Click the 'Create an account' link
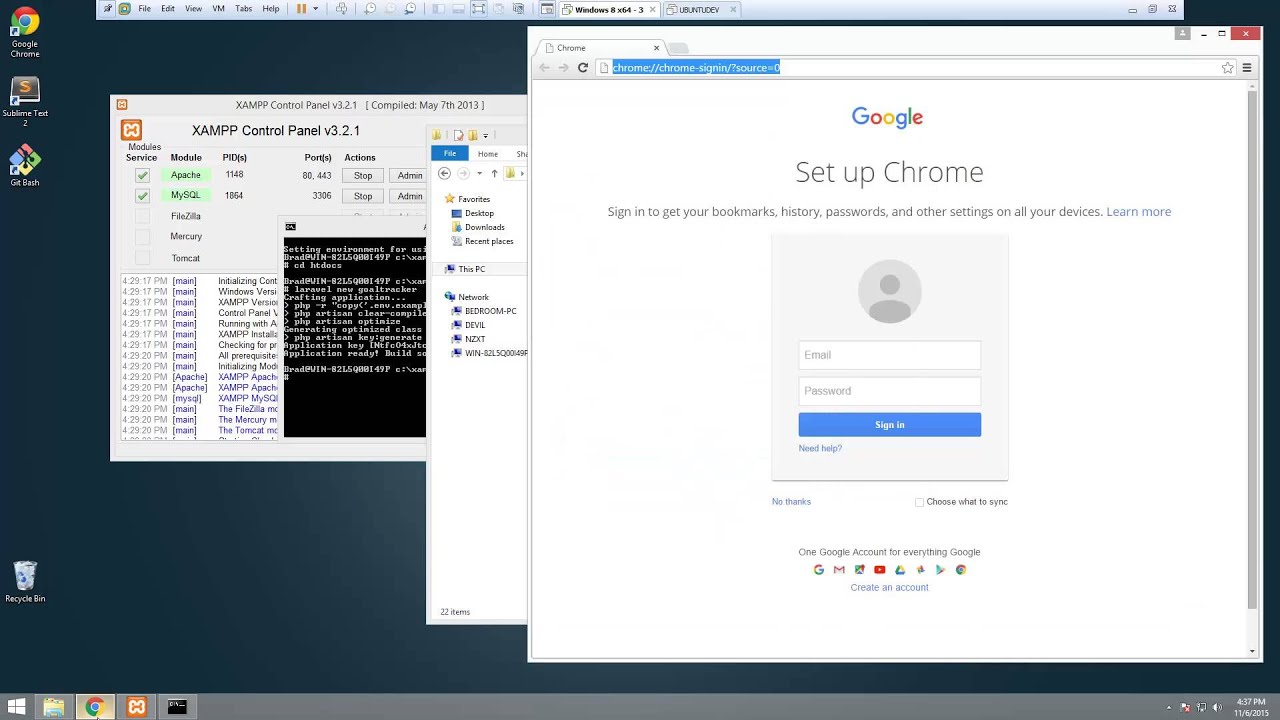 [x=889, y=587]
